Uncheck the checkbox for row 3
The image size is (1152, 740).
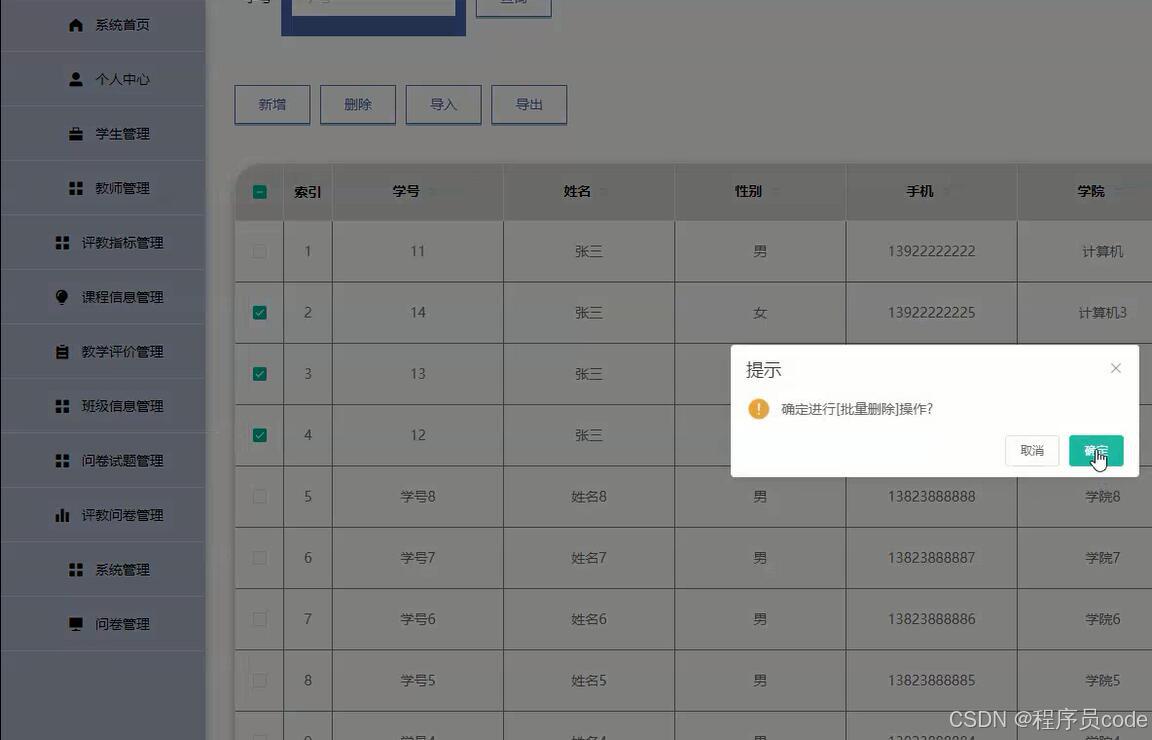259,374
